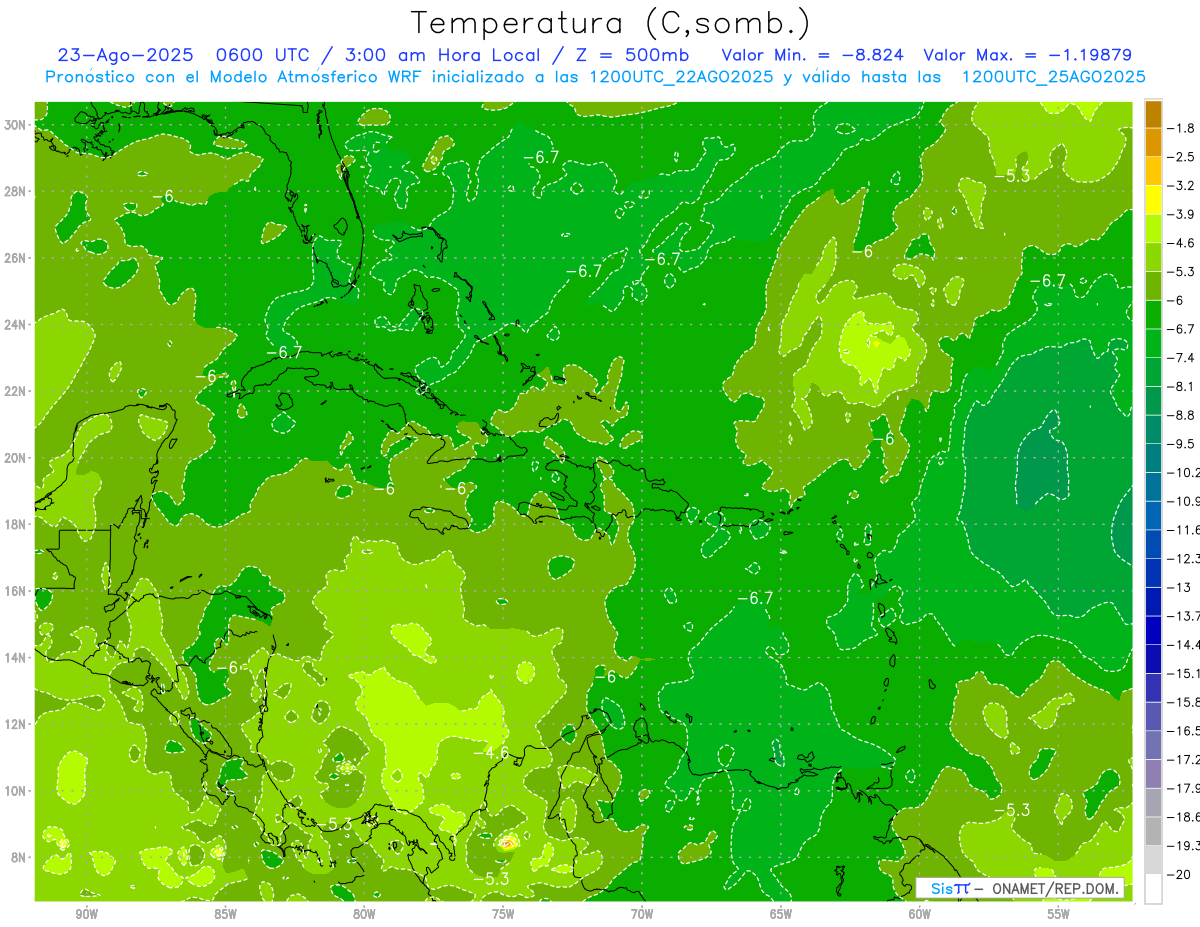The image size is (1200, 927).
Task: Click the 90W longitude axis label
Action: tap(87, 915)
